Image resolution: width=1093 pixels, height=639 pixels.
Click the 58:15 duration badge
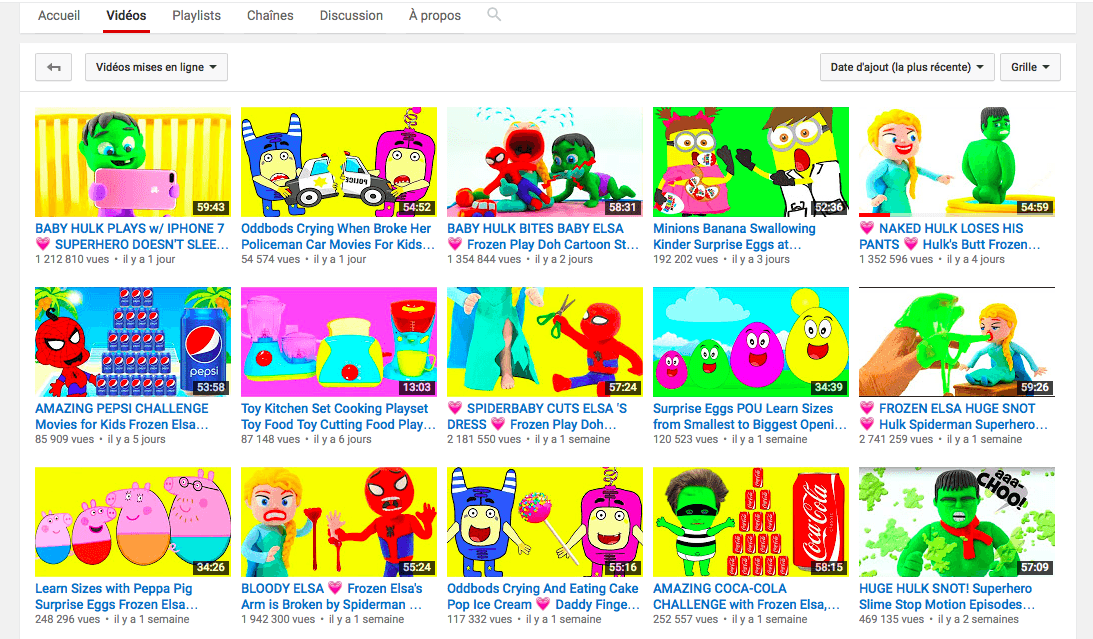pyautogui.click(x=829, y=567)
